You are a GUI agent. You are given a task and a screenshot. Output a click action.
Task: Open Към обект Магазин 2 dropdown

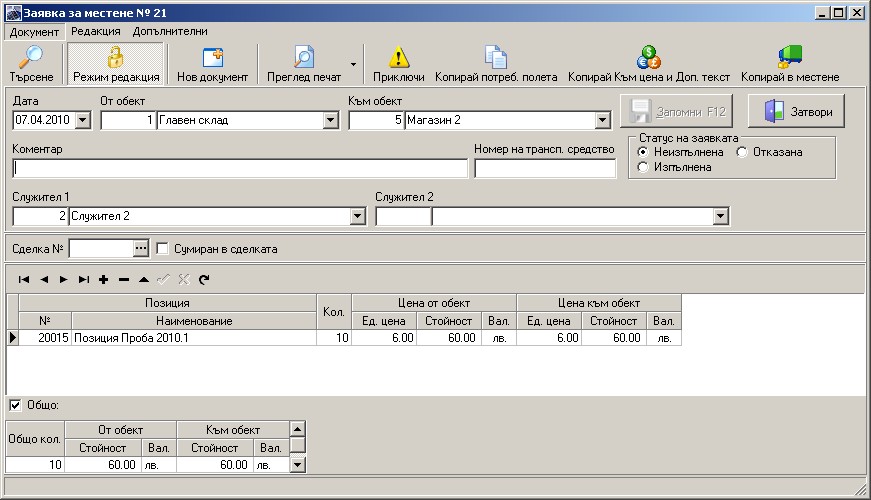pos(602,119)
